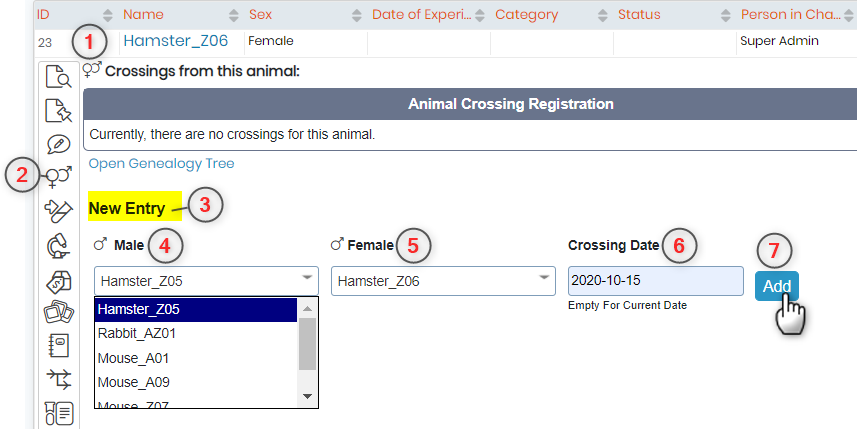
Task: Click the document with star sidebar icon
Action: click(58, 110)
